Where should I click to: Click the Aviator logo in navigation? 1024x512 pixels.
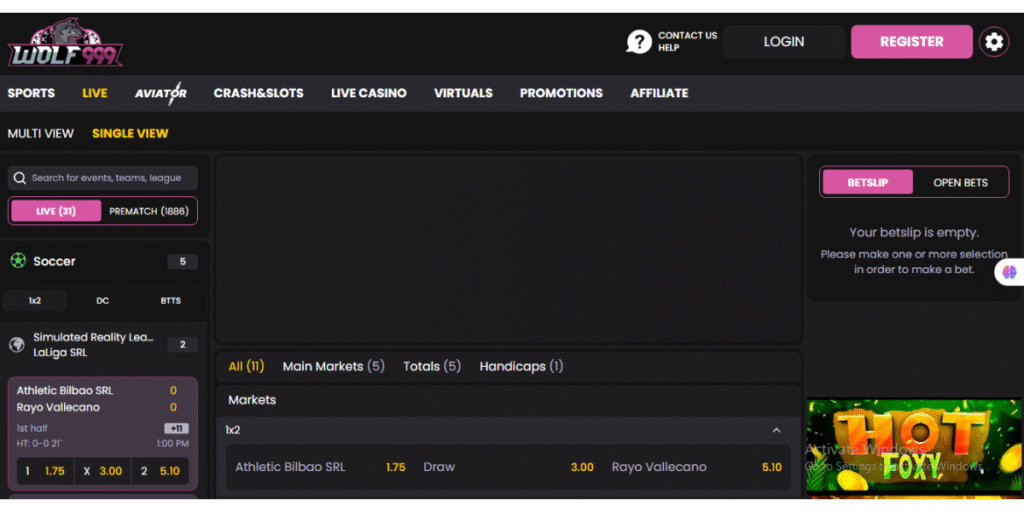pyautogui.click(x=161, y=93)
